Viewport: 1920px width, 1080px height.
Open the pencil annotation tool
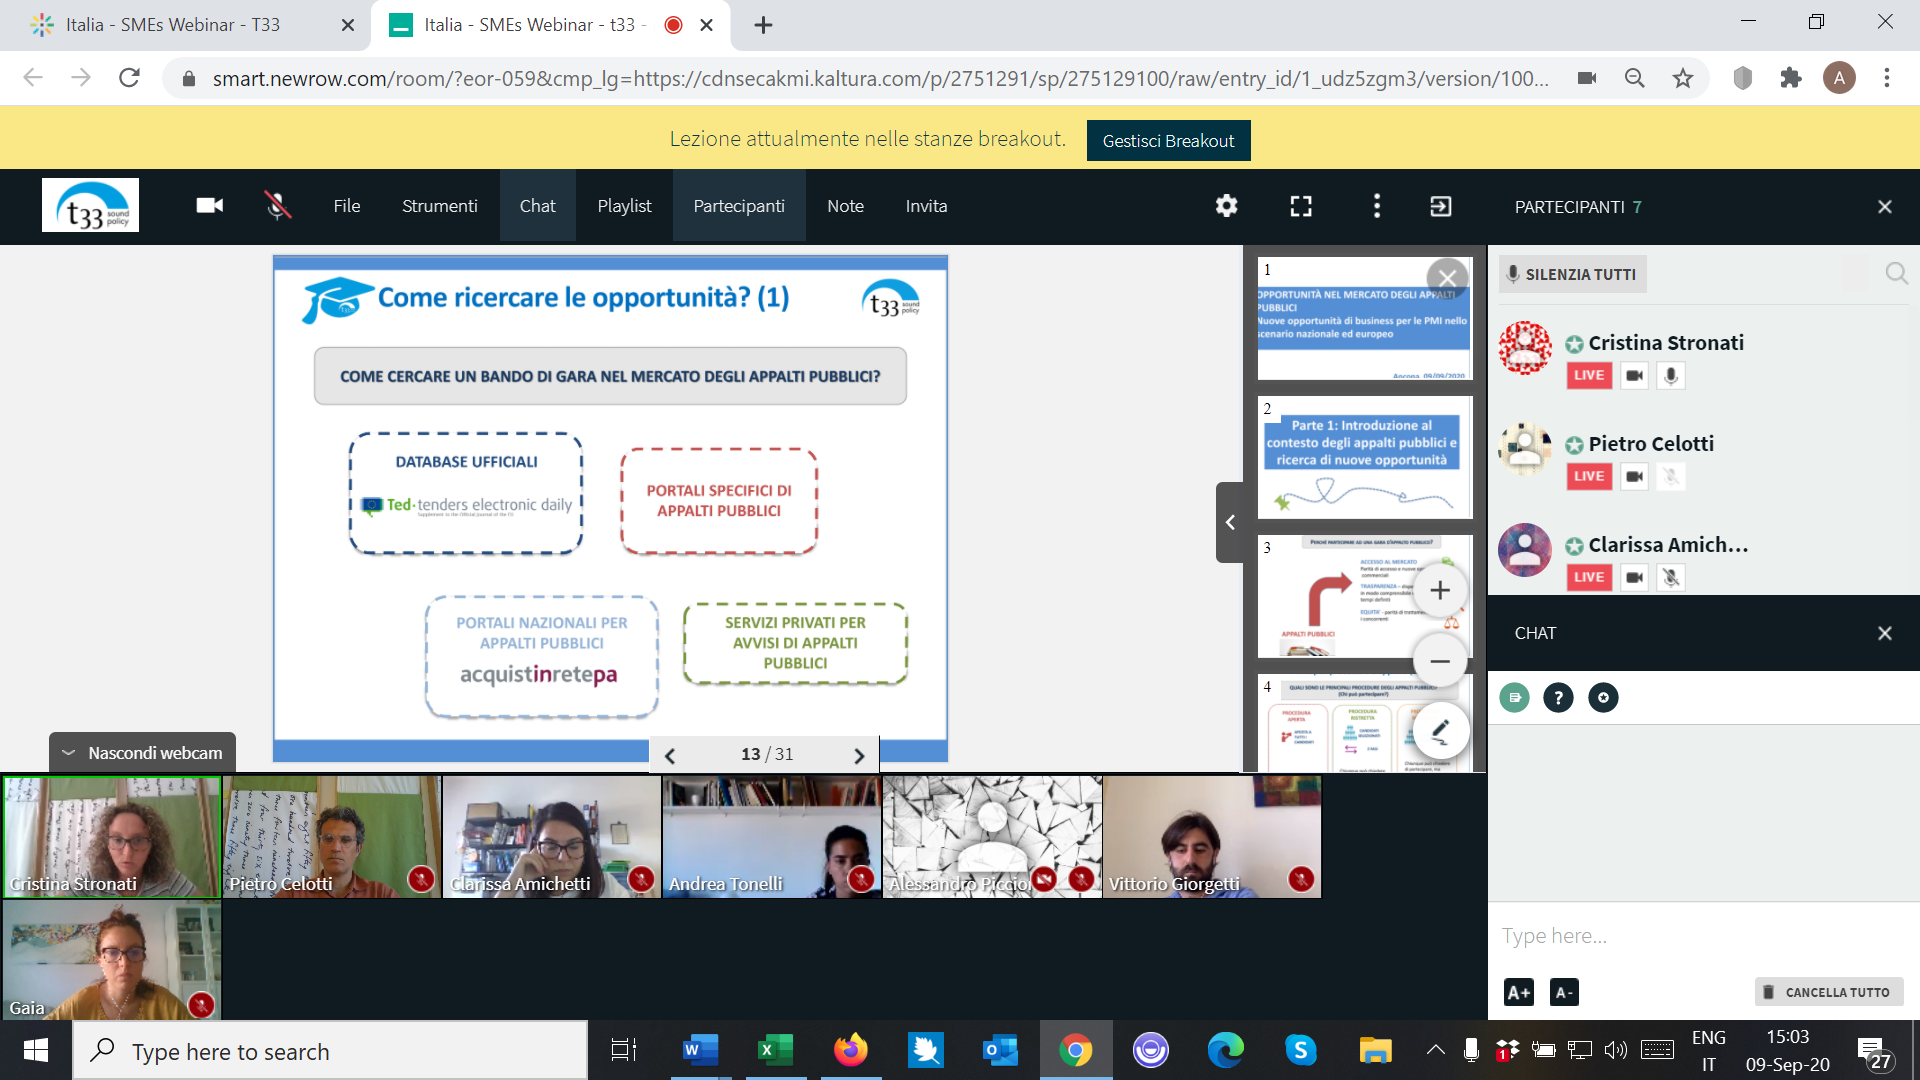tap(1440, 731)
